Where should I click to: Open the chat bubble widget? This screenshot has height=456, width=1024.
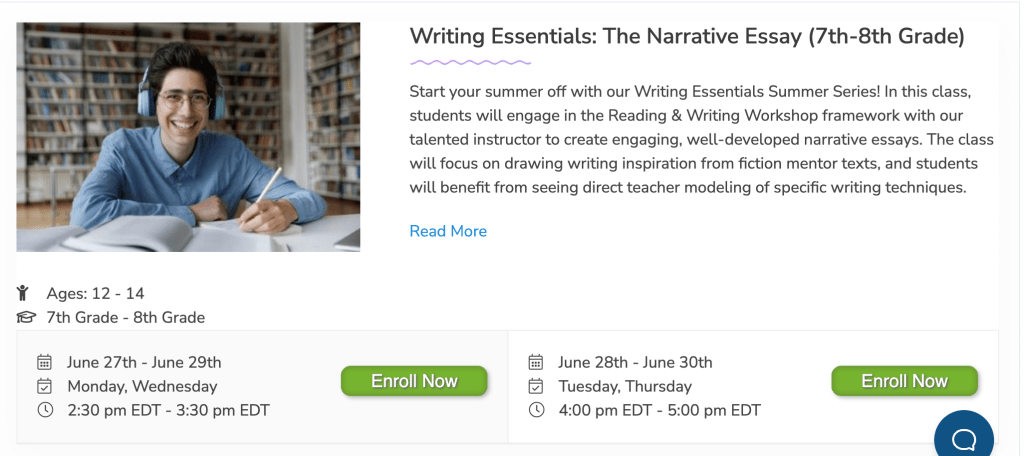(x=963, y=438)
